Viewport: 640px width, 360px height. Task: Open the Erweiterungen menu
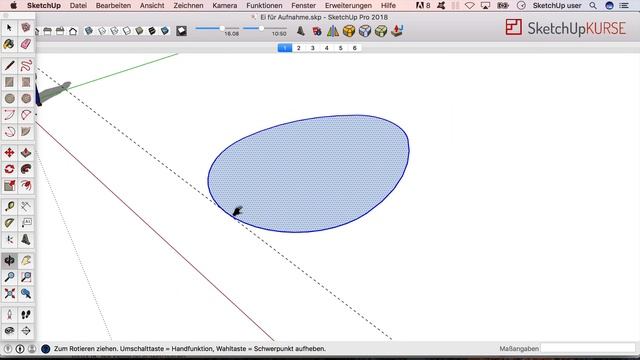[348, 5]
